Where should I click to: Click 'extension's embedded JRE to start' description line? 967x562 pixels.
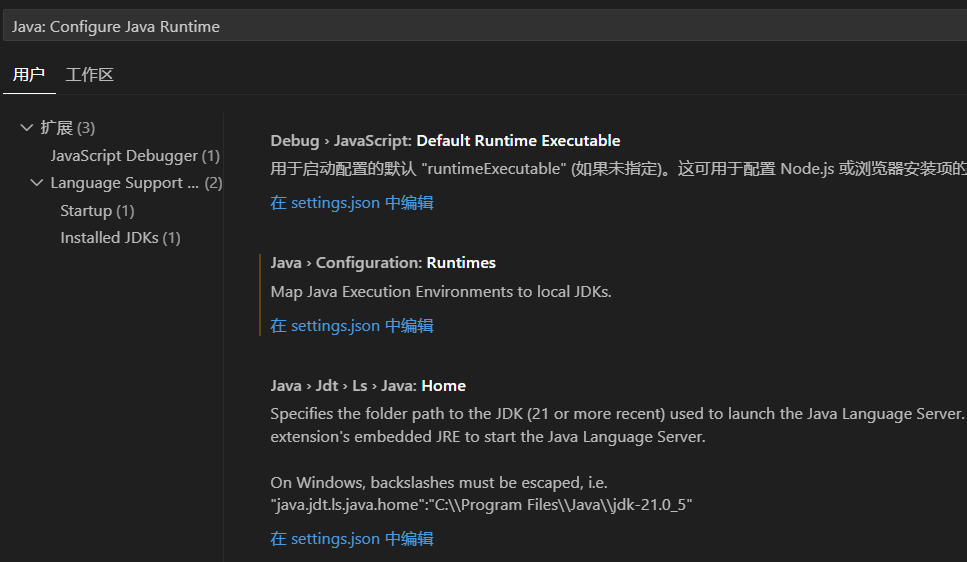click(x=488, y=436)
